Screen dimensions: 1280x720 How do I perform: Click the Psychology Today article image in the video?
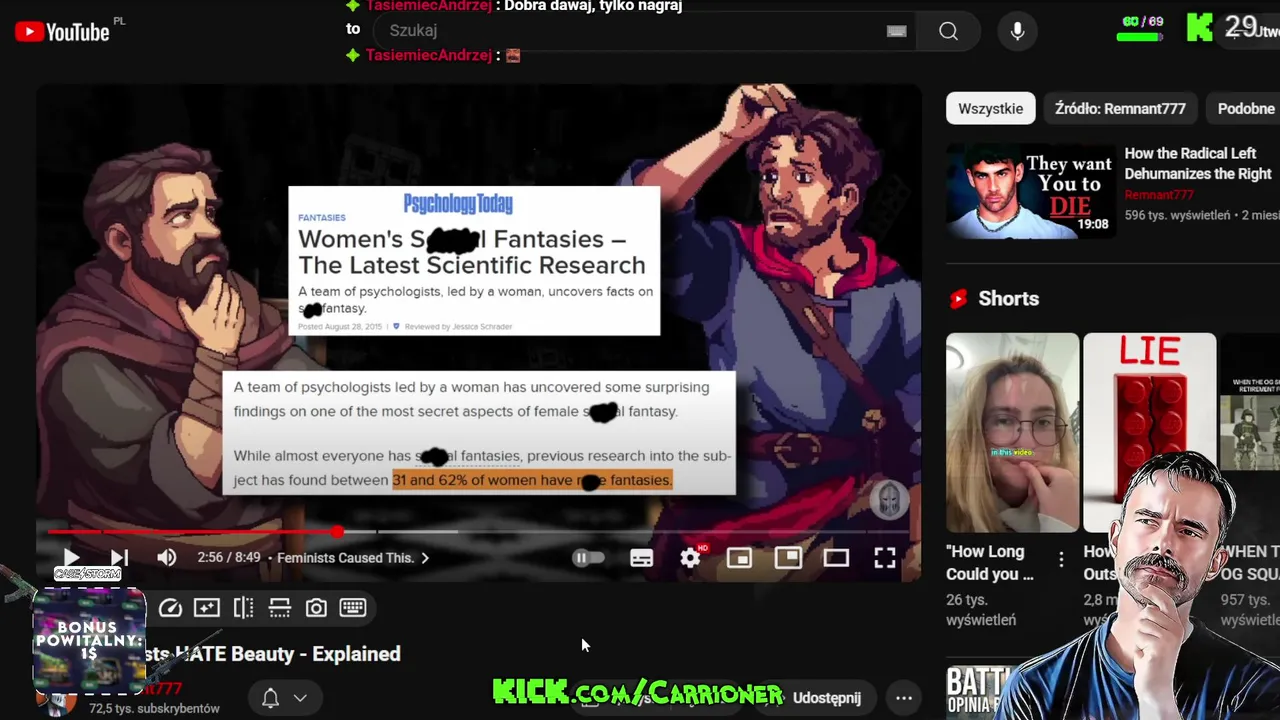point(474,261)
